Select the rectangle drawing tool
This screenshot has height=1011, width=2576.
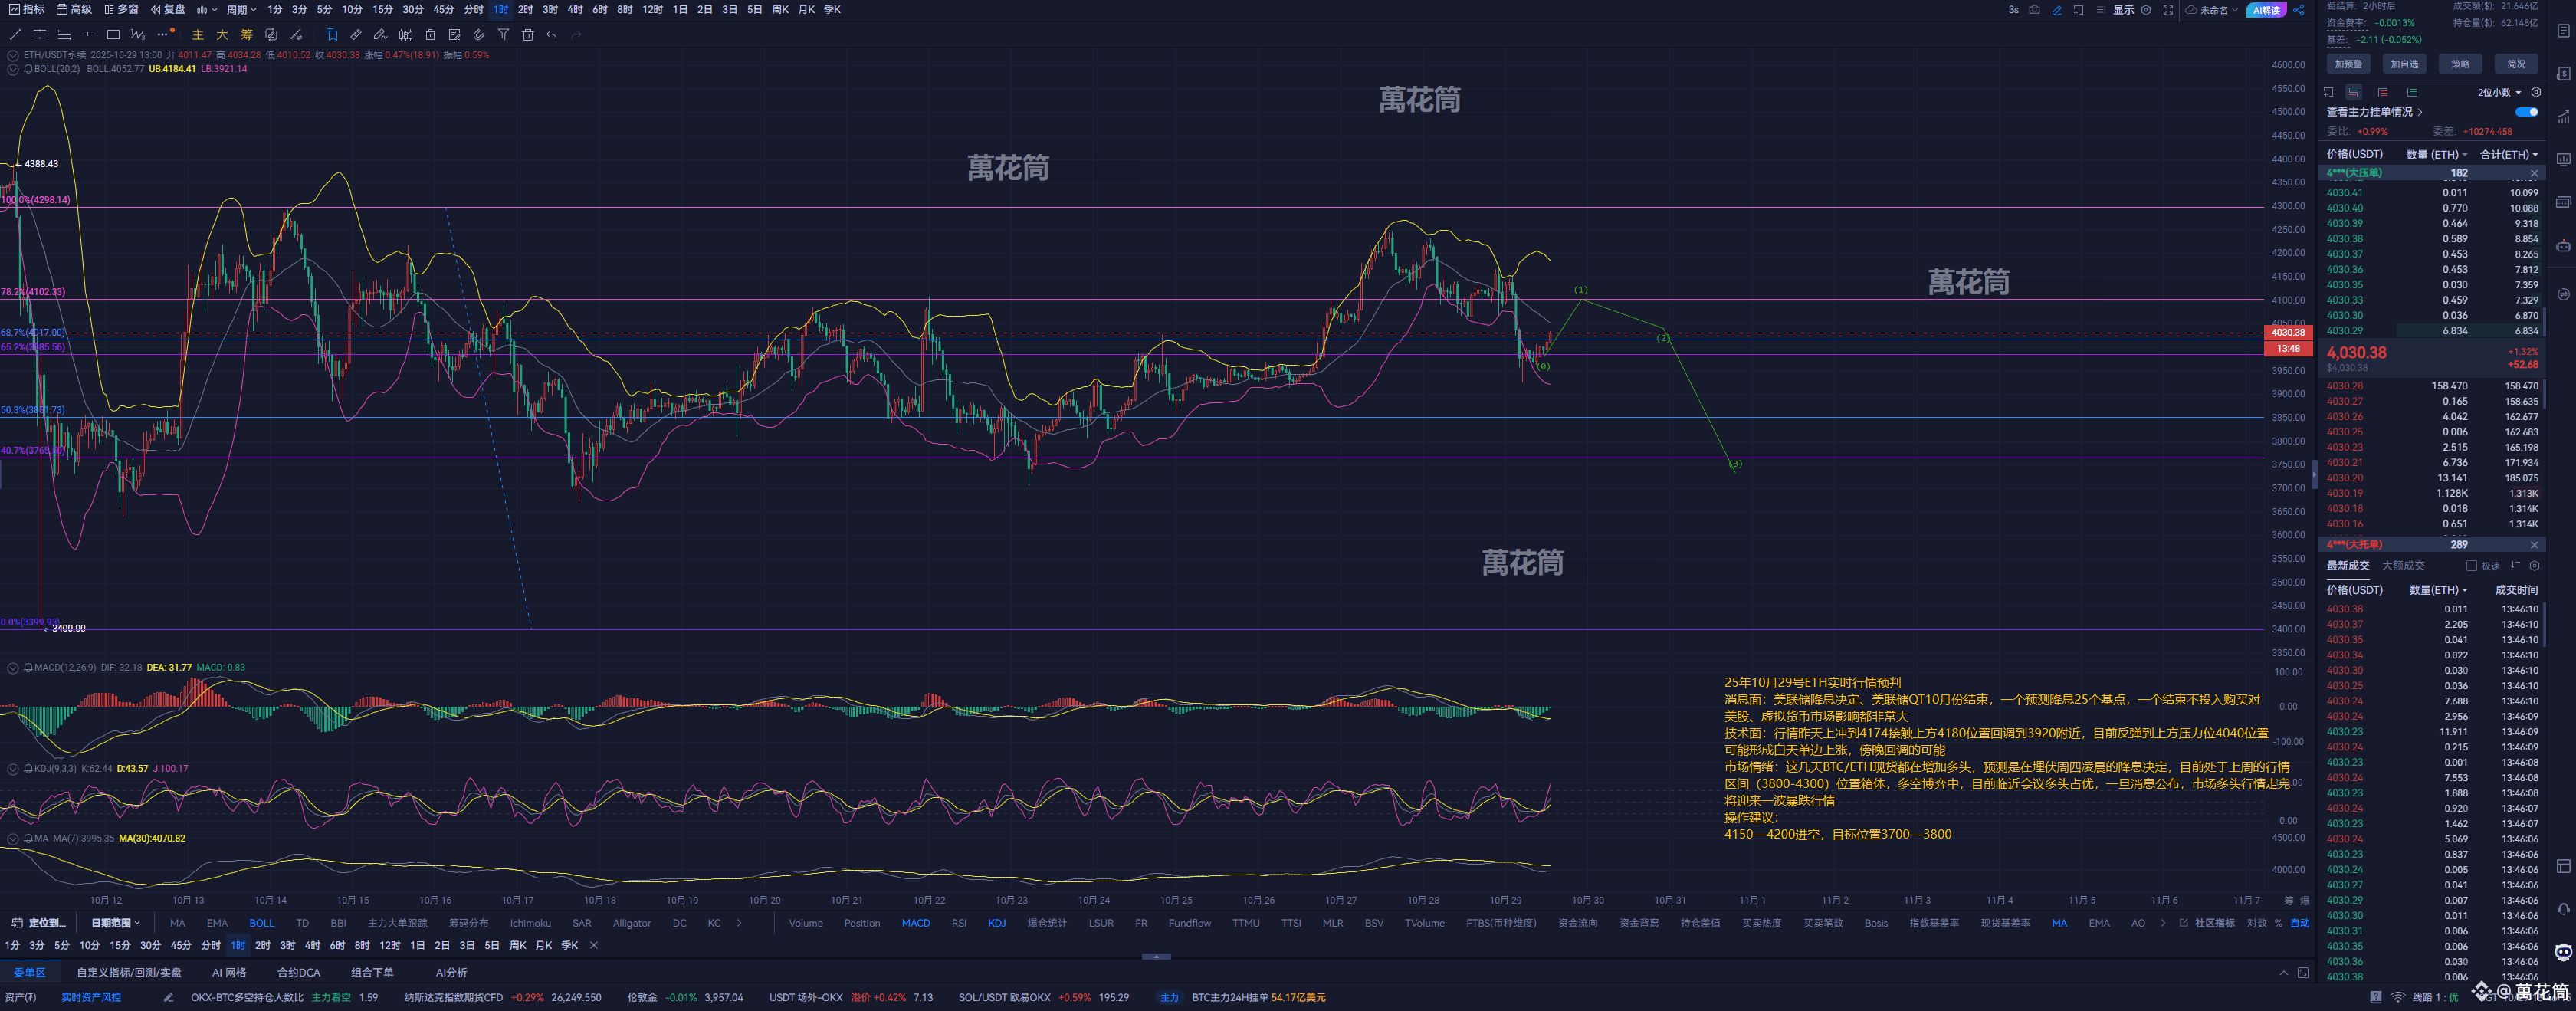coord(113,35)
